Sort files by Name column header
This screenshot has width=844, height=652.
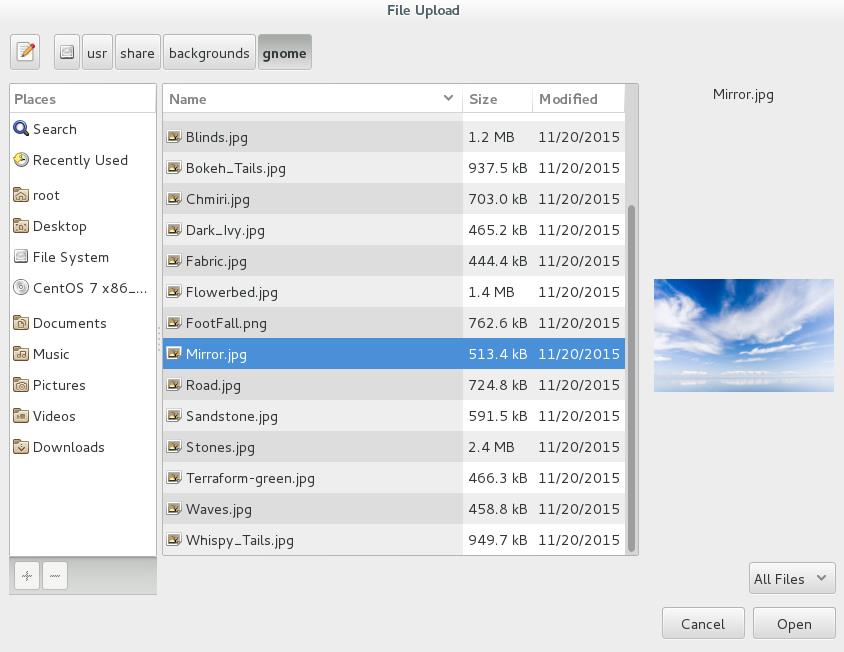[x=312, y=99]
